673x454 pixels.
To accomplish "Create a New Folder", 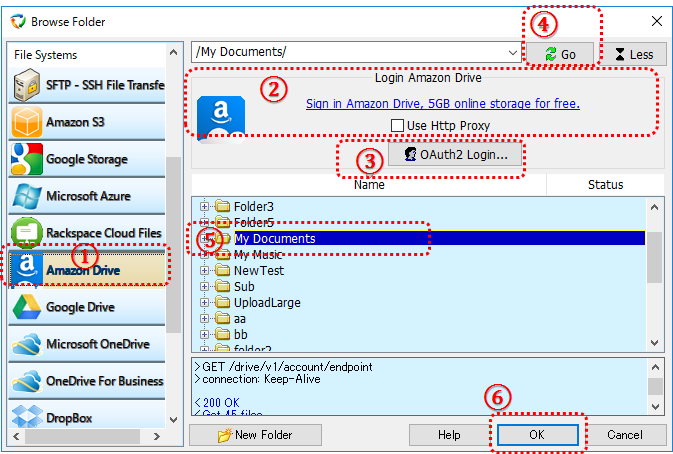I will (255, 435).
